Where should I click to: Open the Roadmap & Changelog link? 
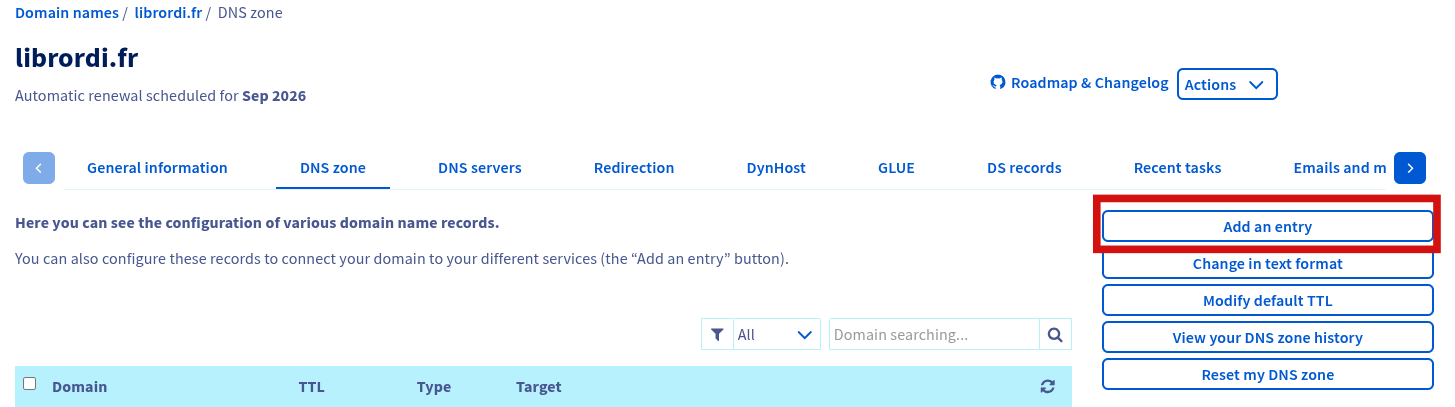point(1089,83)
